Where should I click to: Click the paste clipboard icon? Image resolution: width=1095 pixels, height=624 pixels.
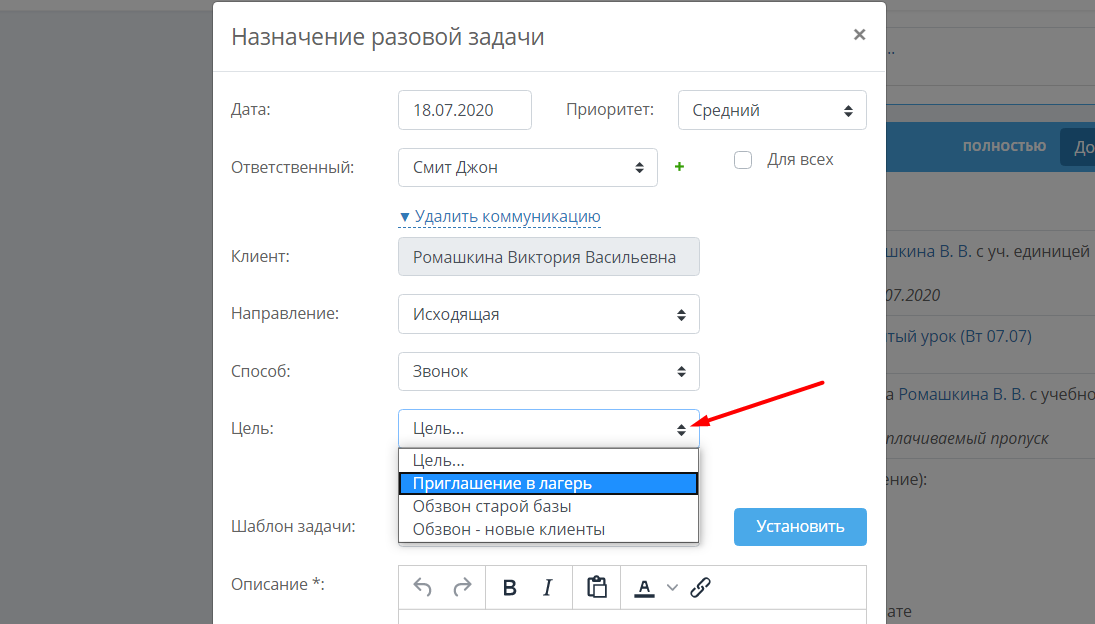[x=596, y=587]
